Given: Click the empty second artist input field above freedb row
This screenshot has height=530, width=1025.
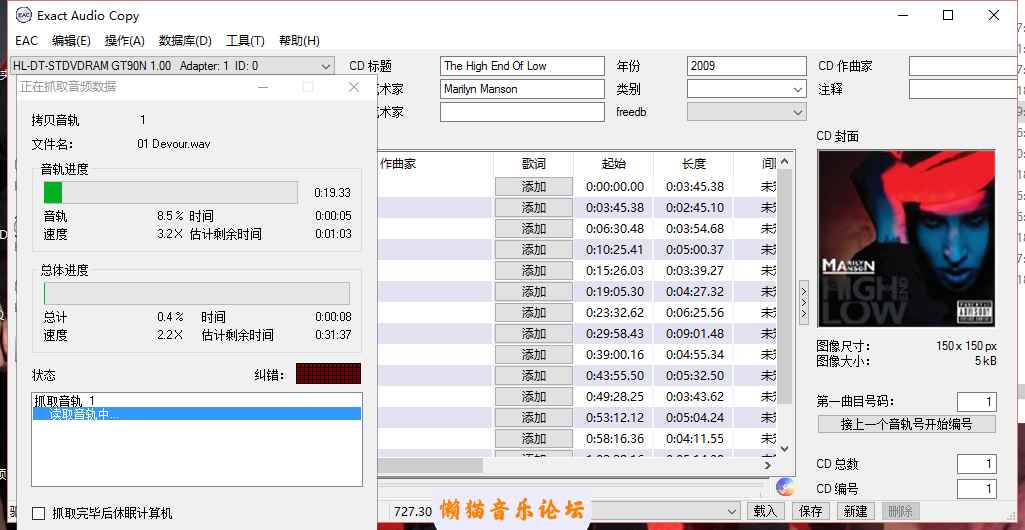Looking at the screenshot, I should [522, 112].
